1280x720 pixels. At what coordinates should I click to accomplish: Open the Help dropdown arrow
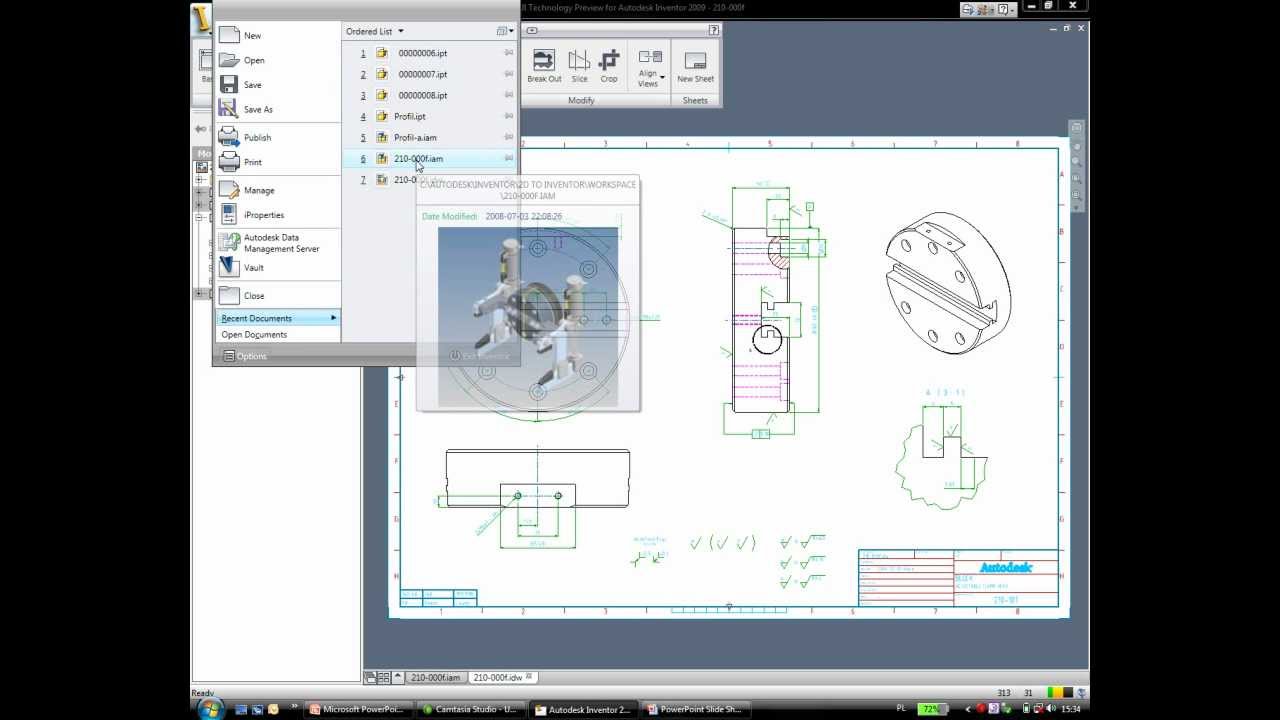[1012, 9]
